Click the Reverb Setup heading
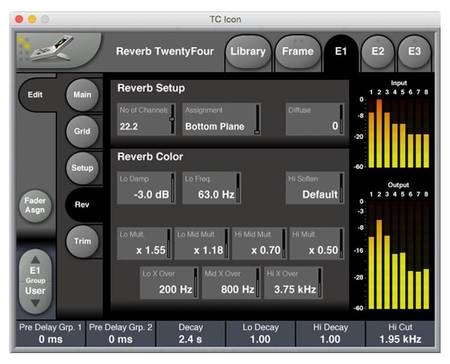Screen dimensions: 450x364 (x=151, y=88)
